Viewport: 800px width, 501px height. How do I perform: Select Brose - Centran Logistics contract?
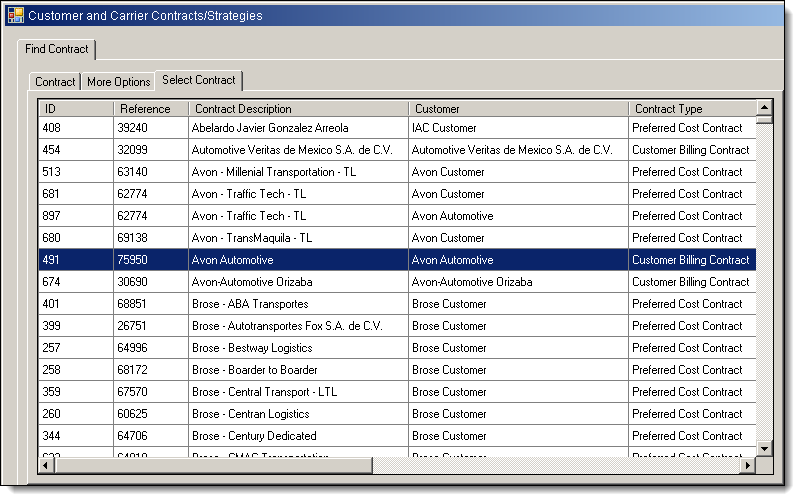click(x=298, y=413)
